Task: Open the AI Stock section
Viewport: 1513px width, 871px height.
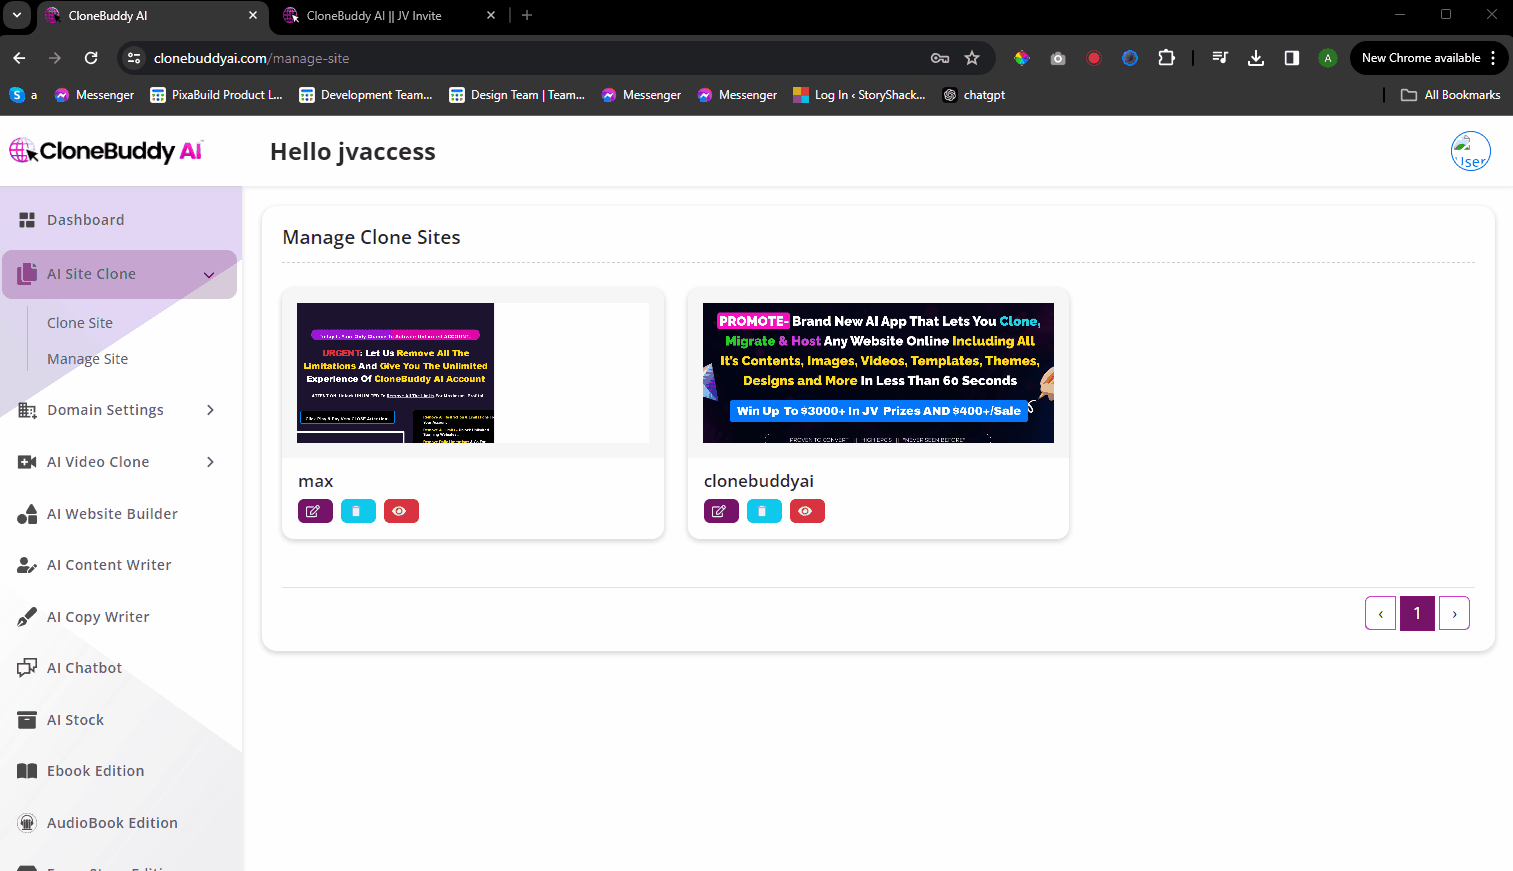Action: (75, 719)
